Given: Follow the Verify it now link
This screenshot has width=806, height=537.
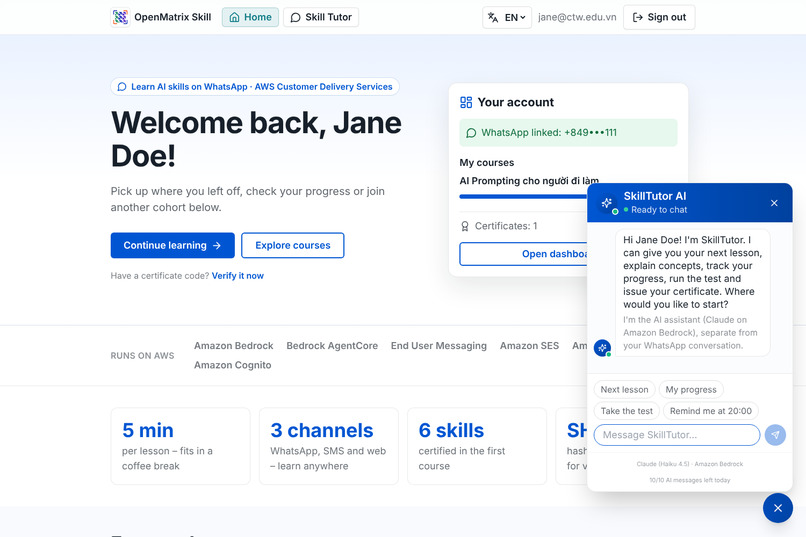Looking at the screenshot, I should 237,275.
